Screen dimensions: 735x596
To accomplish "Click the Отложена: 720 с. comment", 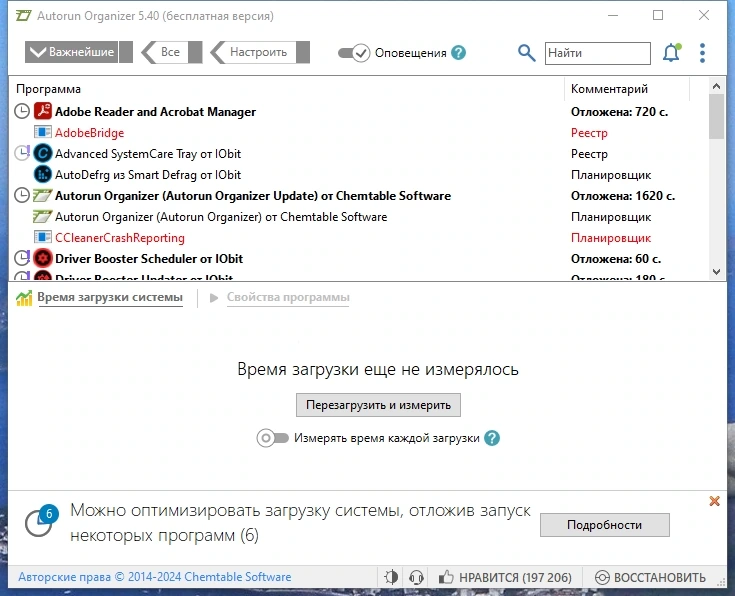I will point(619,112).
